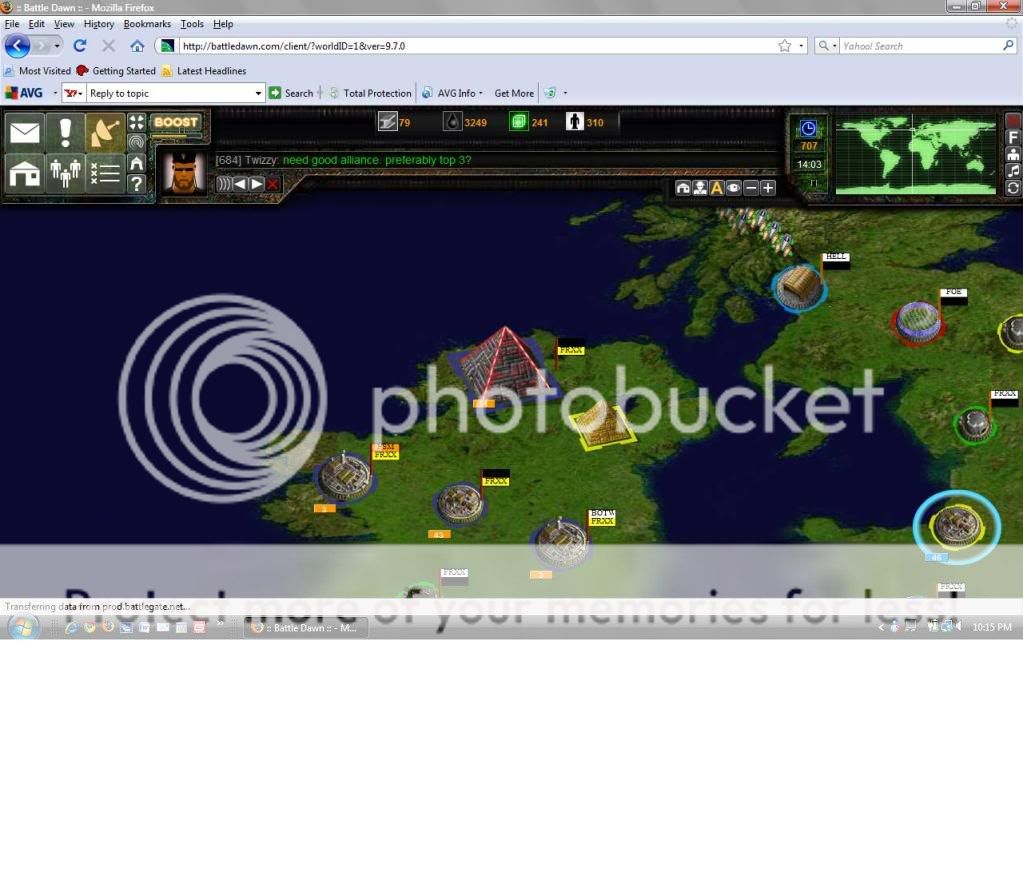Click the four-arrows fullscreen icon
This screenshot has height=872, width=1023.
pos(136,123)
